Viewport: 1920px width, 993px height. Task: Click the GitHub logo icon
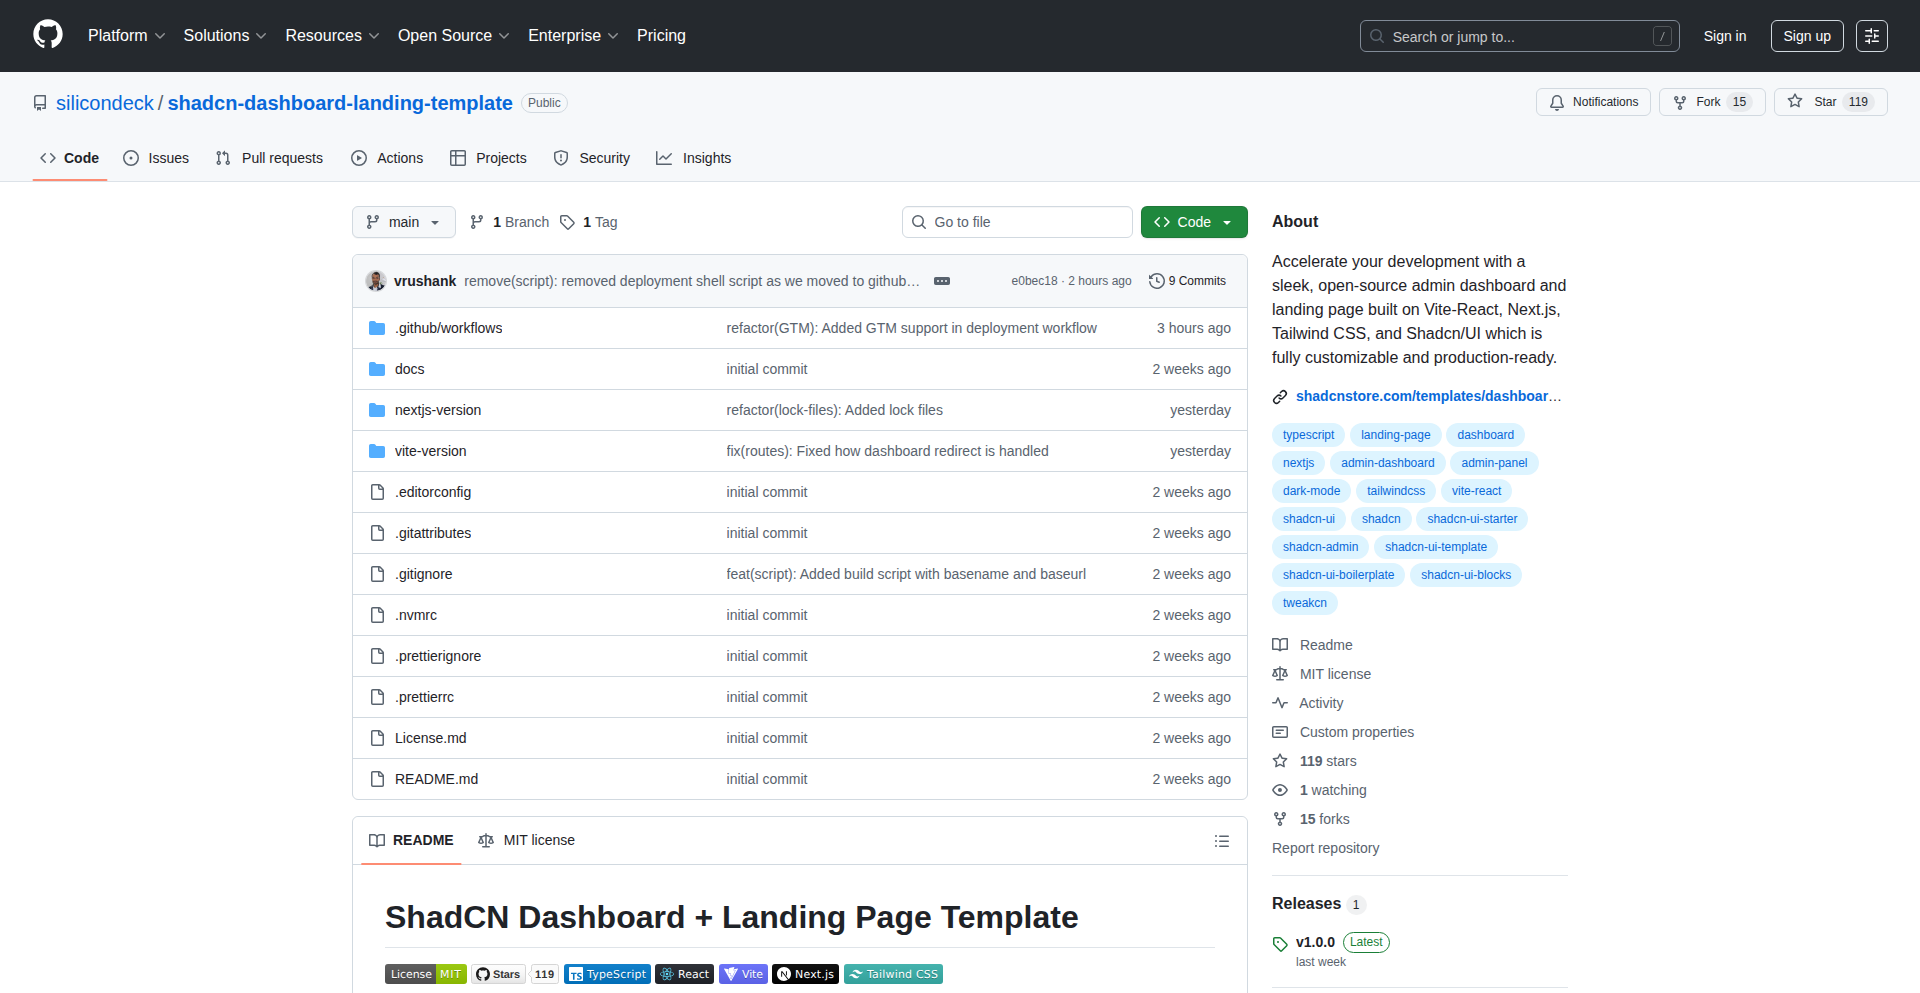[x=48, y=35]
